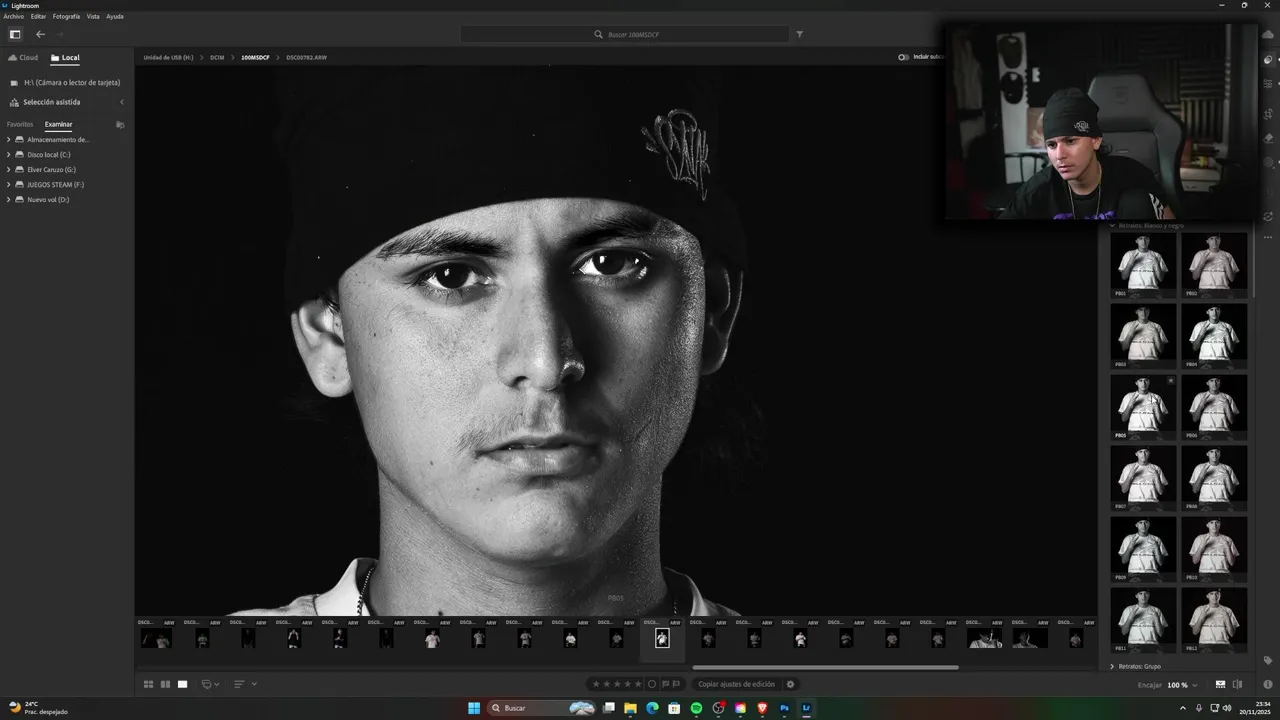
Task: Go to 100MSDCF breadcrumb
Action: click(255, 58)
